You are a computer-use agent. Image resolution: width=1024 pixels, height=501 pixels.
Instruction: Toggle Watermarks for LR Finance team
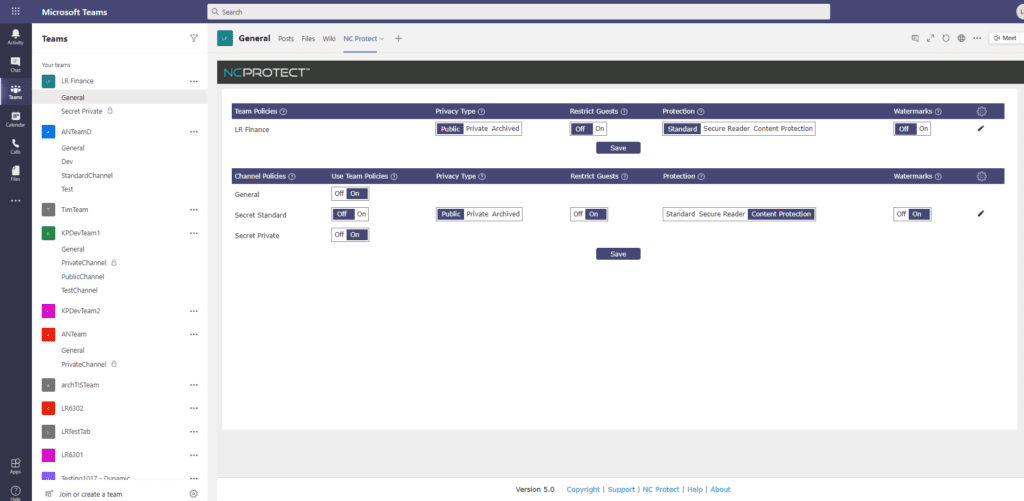pyautogui.click(x=912, y=129)
